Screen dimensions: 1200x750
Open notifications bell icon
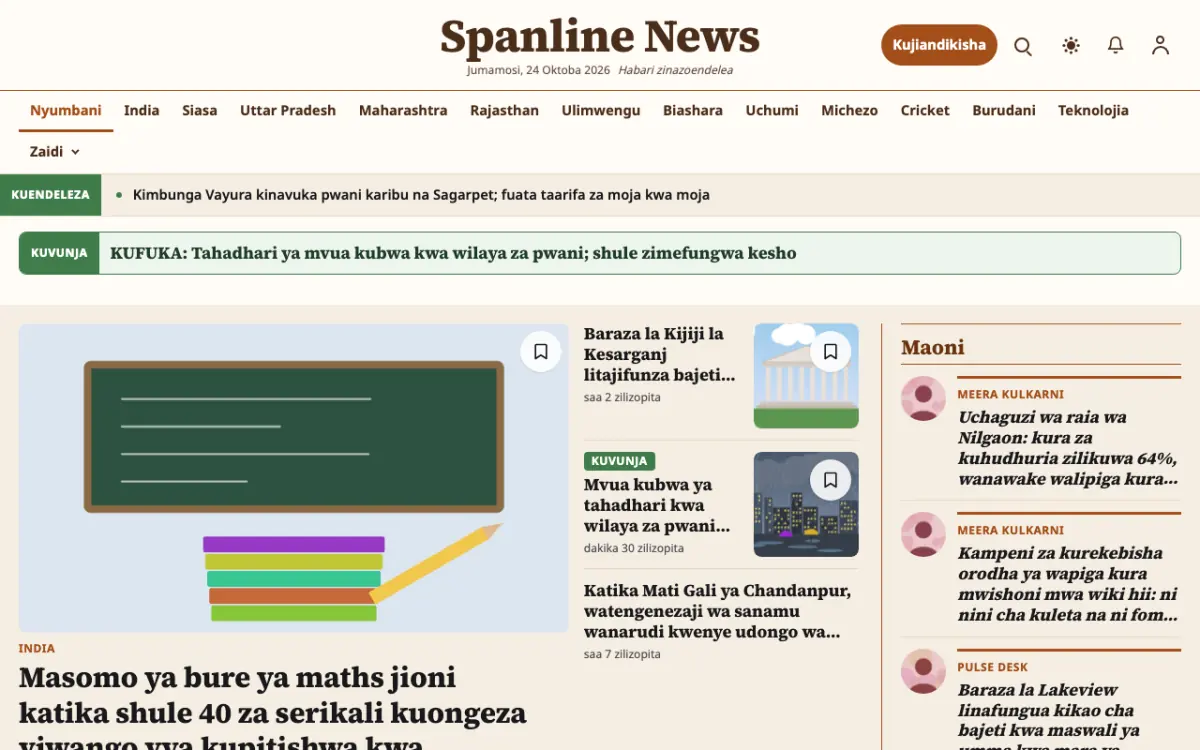click(x=1115, y=45)
